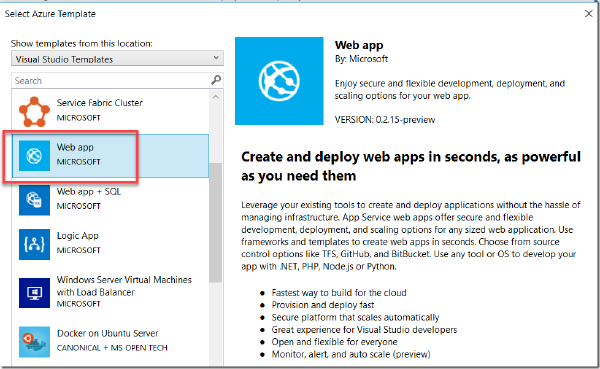Image resolution: width=600 pixels, height=369 pixels.
Task: Choose Docker on Ubuntu Server title
Action: click(108, 333)
